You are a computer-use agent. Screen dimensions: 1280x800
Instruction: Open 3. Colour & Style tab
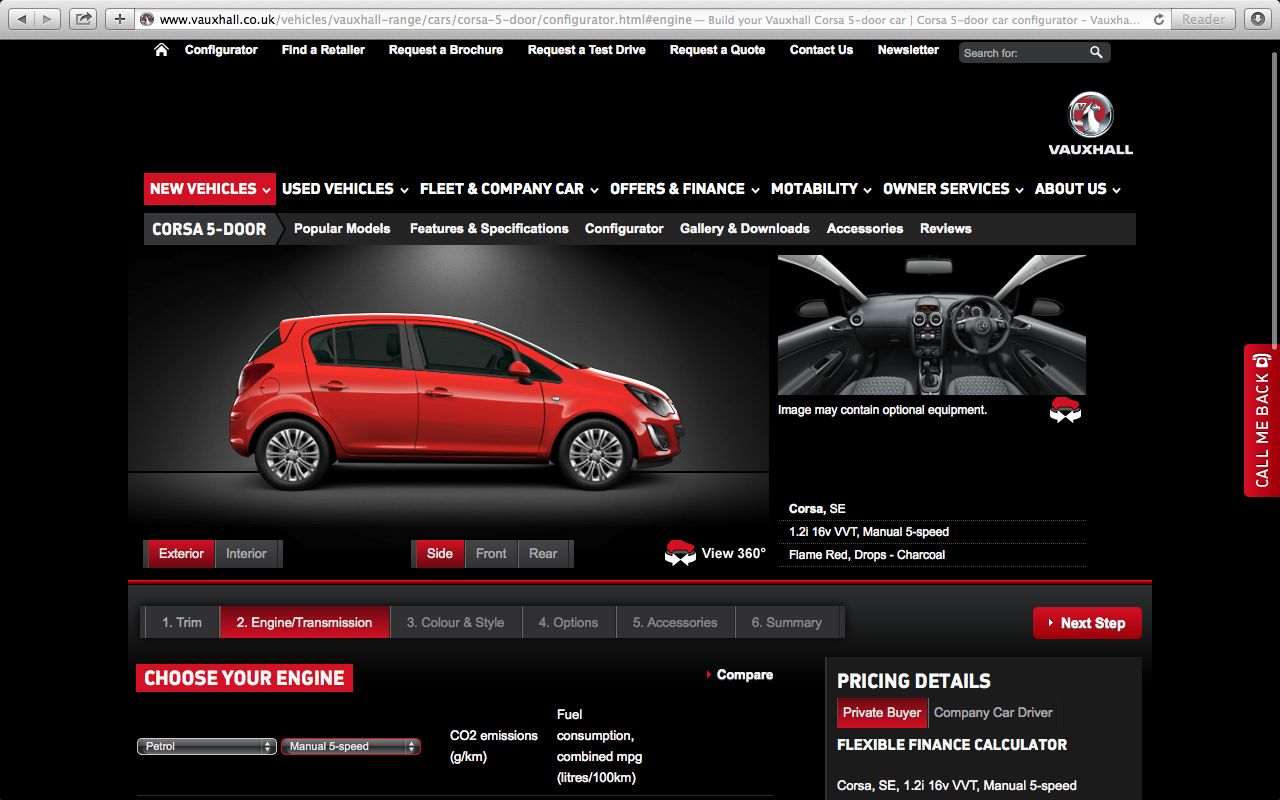pyautogui.click(x=455, y=622)
